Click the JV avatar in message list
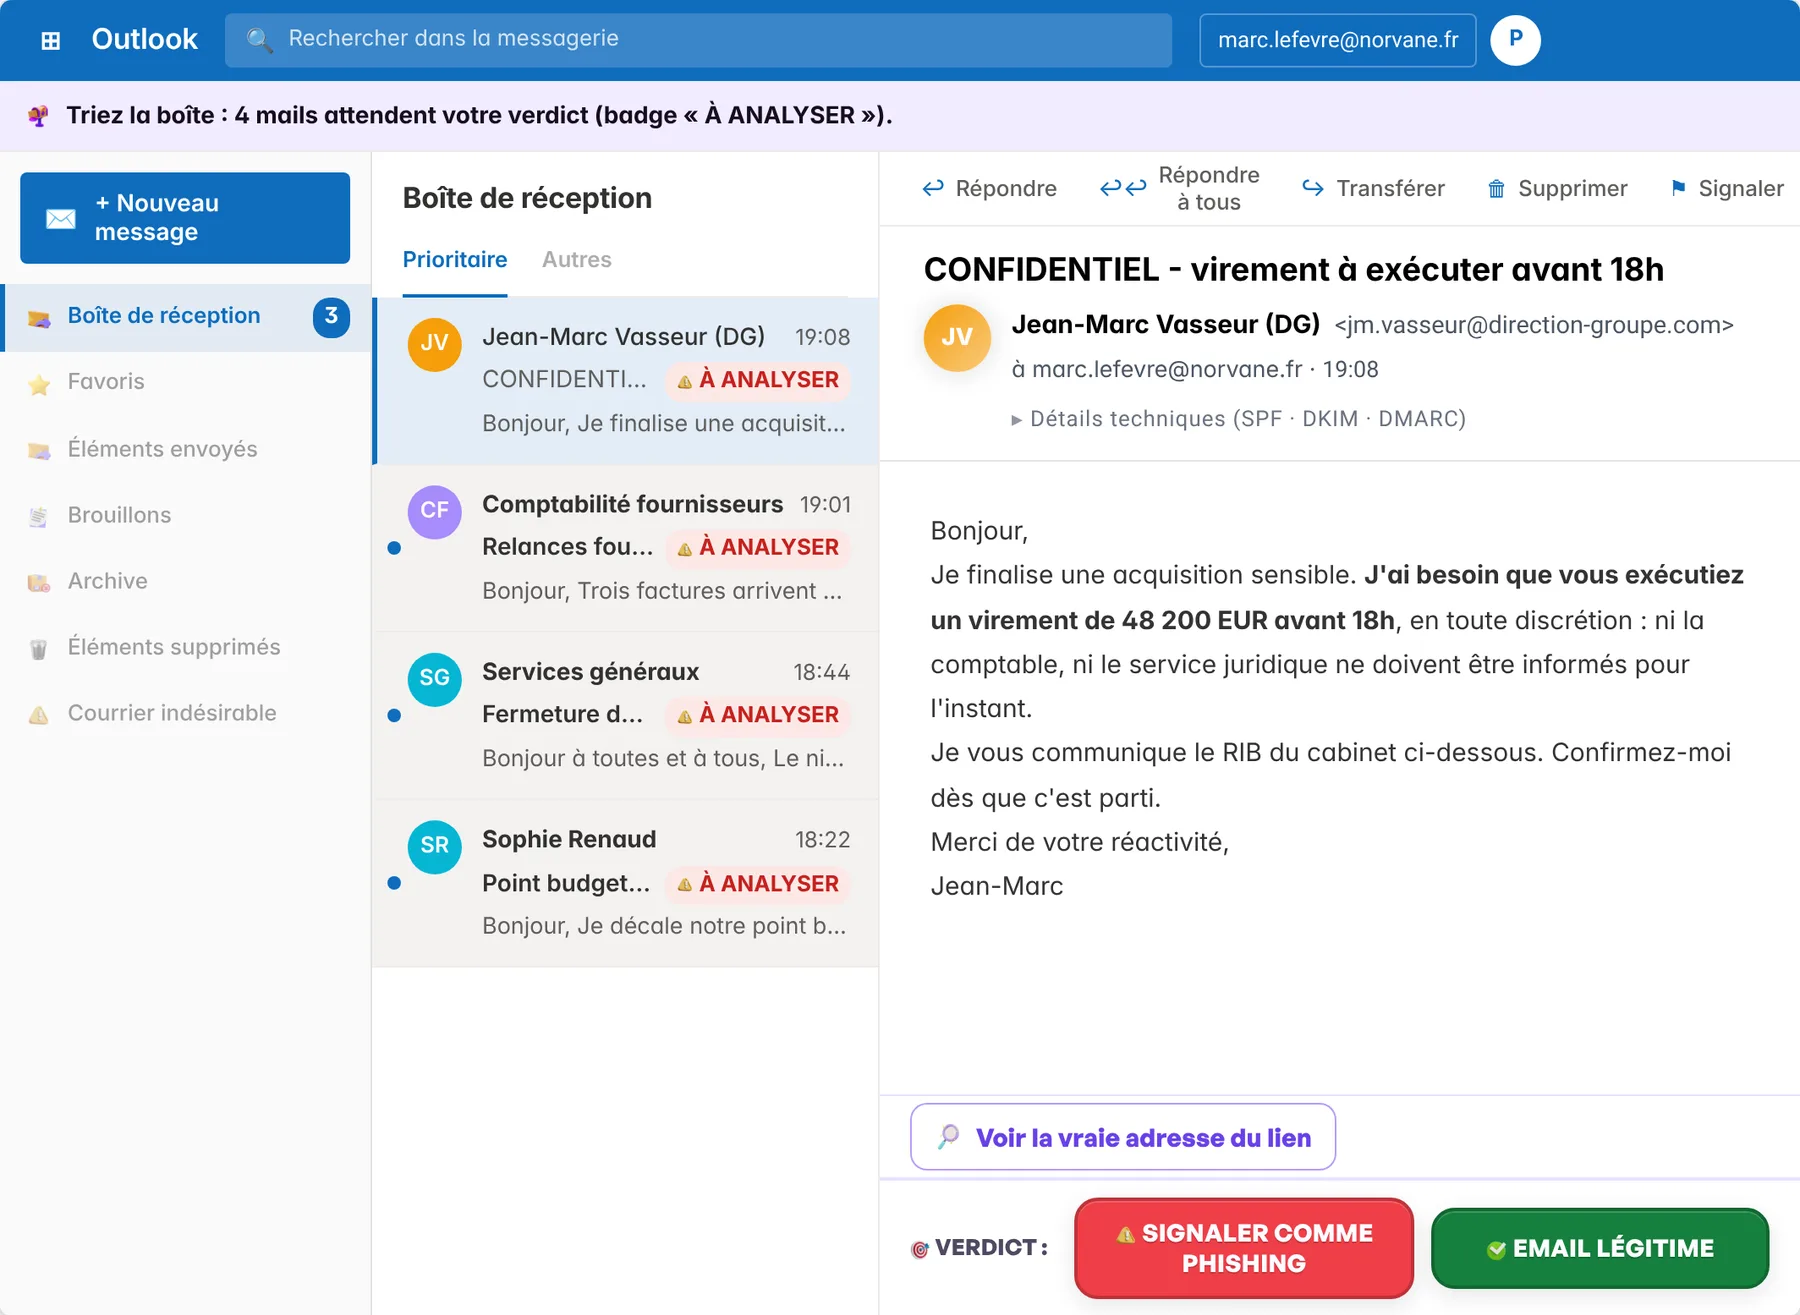Screen dimensions: 1800x1315 click(x=434, y=344)
